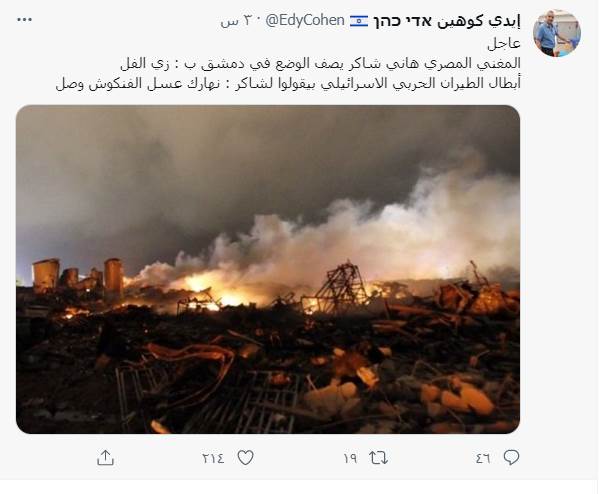Open the three-dots more options menu
The height and width of the screenshot is (494, 599).
[x=24, y=20]
